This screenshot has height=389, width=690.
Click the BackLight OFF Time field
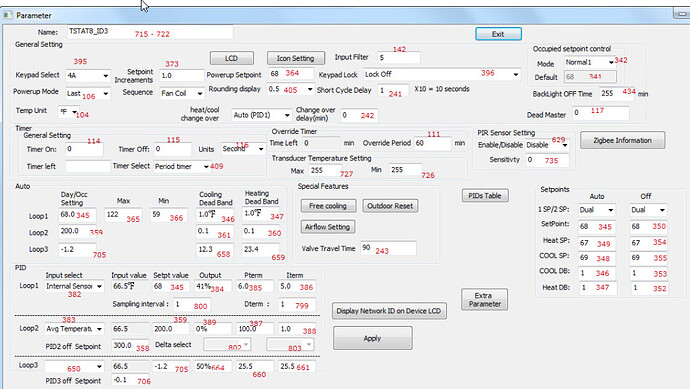[x=617, y=94]
